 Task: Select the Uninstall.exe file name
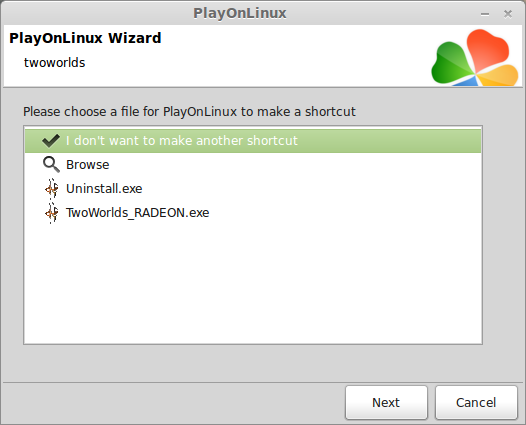104,189
